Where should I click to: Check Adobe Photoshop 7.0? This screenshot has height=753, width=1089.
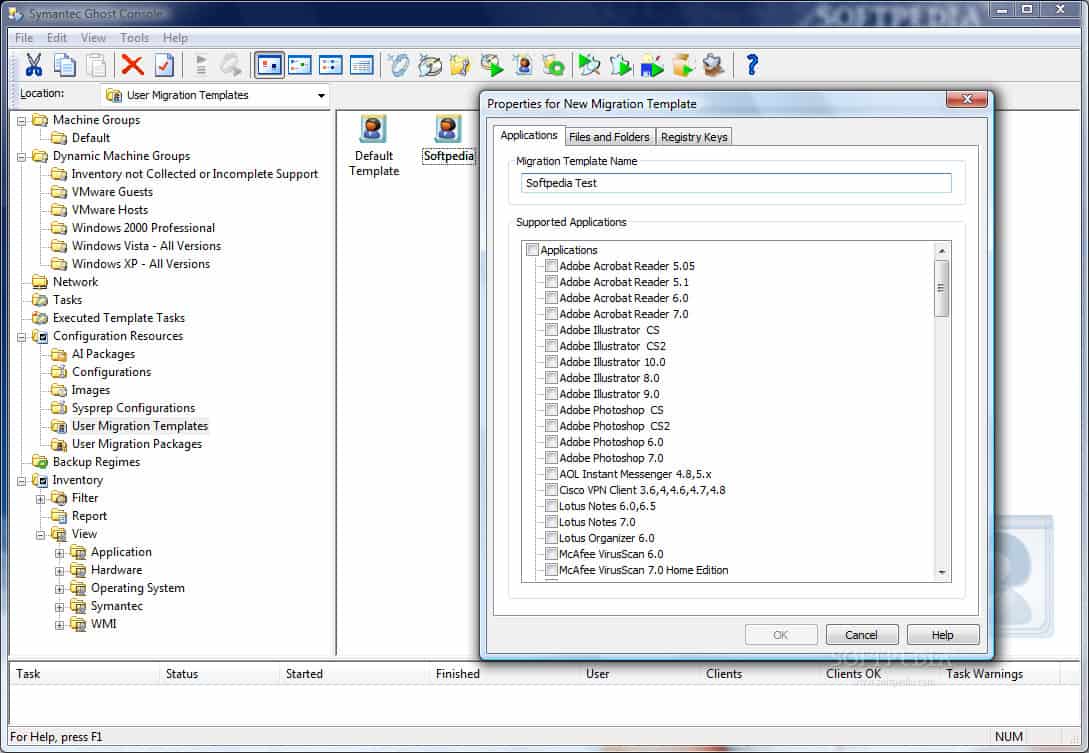[551, 457]
